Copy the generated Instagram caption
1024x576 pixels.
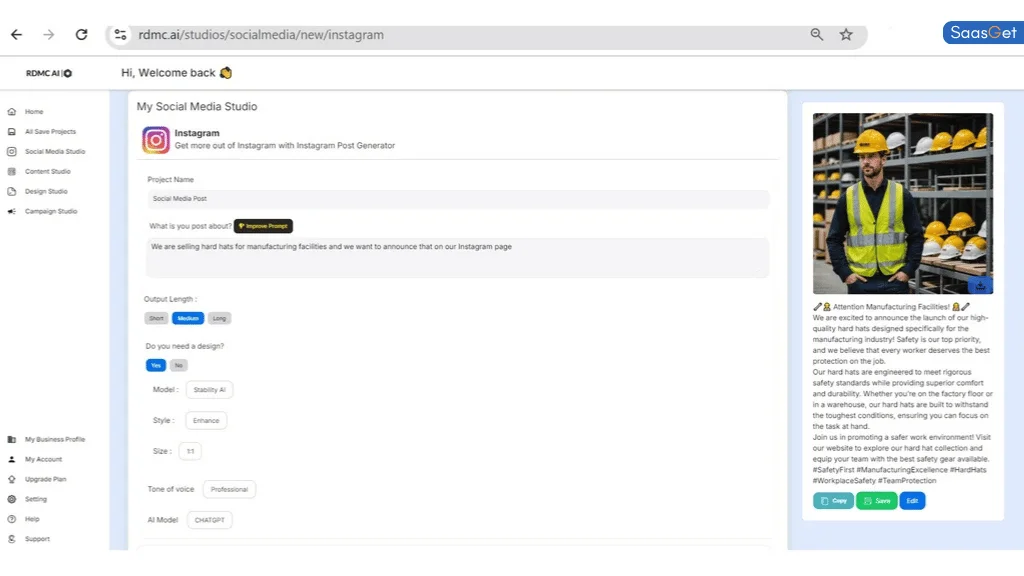click(x=832, y=500)
